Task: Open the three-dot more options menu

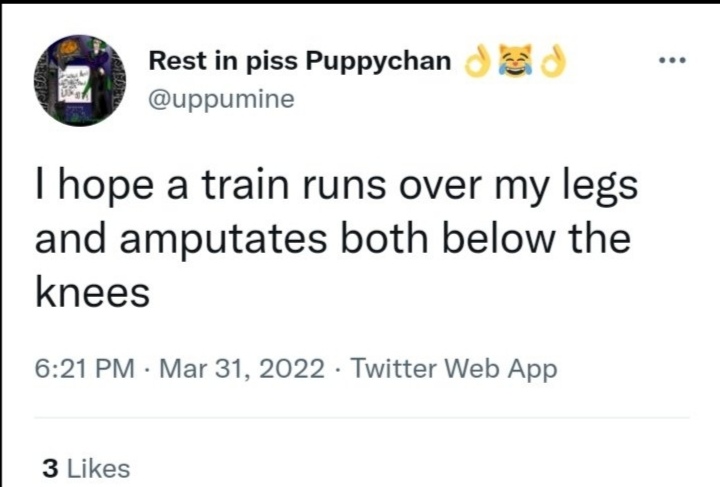Action: (672, 60)
